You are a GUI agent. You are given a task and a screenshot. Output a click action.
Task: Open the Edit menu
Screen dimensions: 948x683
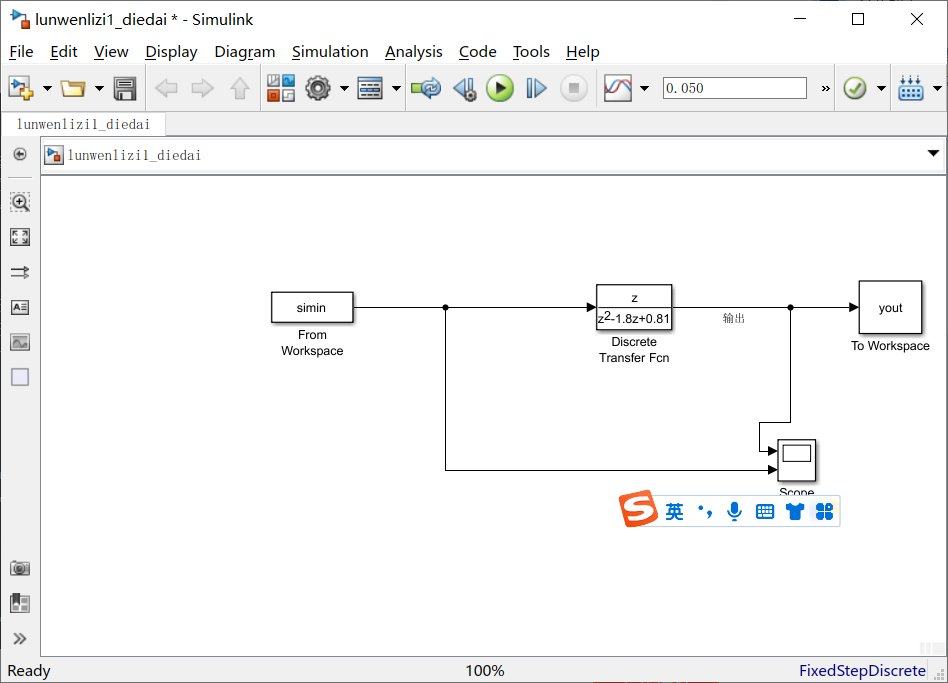(x=63, y=52)
